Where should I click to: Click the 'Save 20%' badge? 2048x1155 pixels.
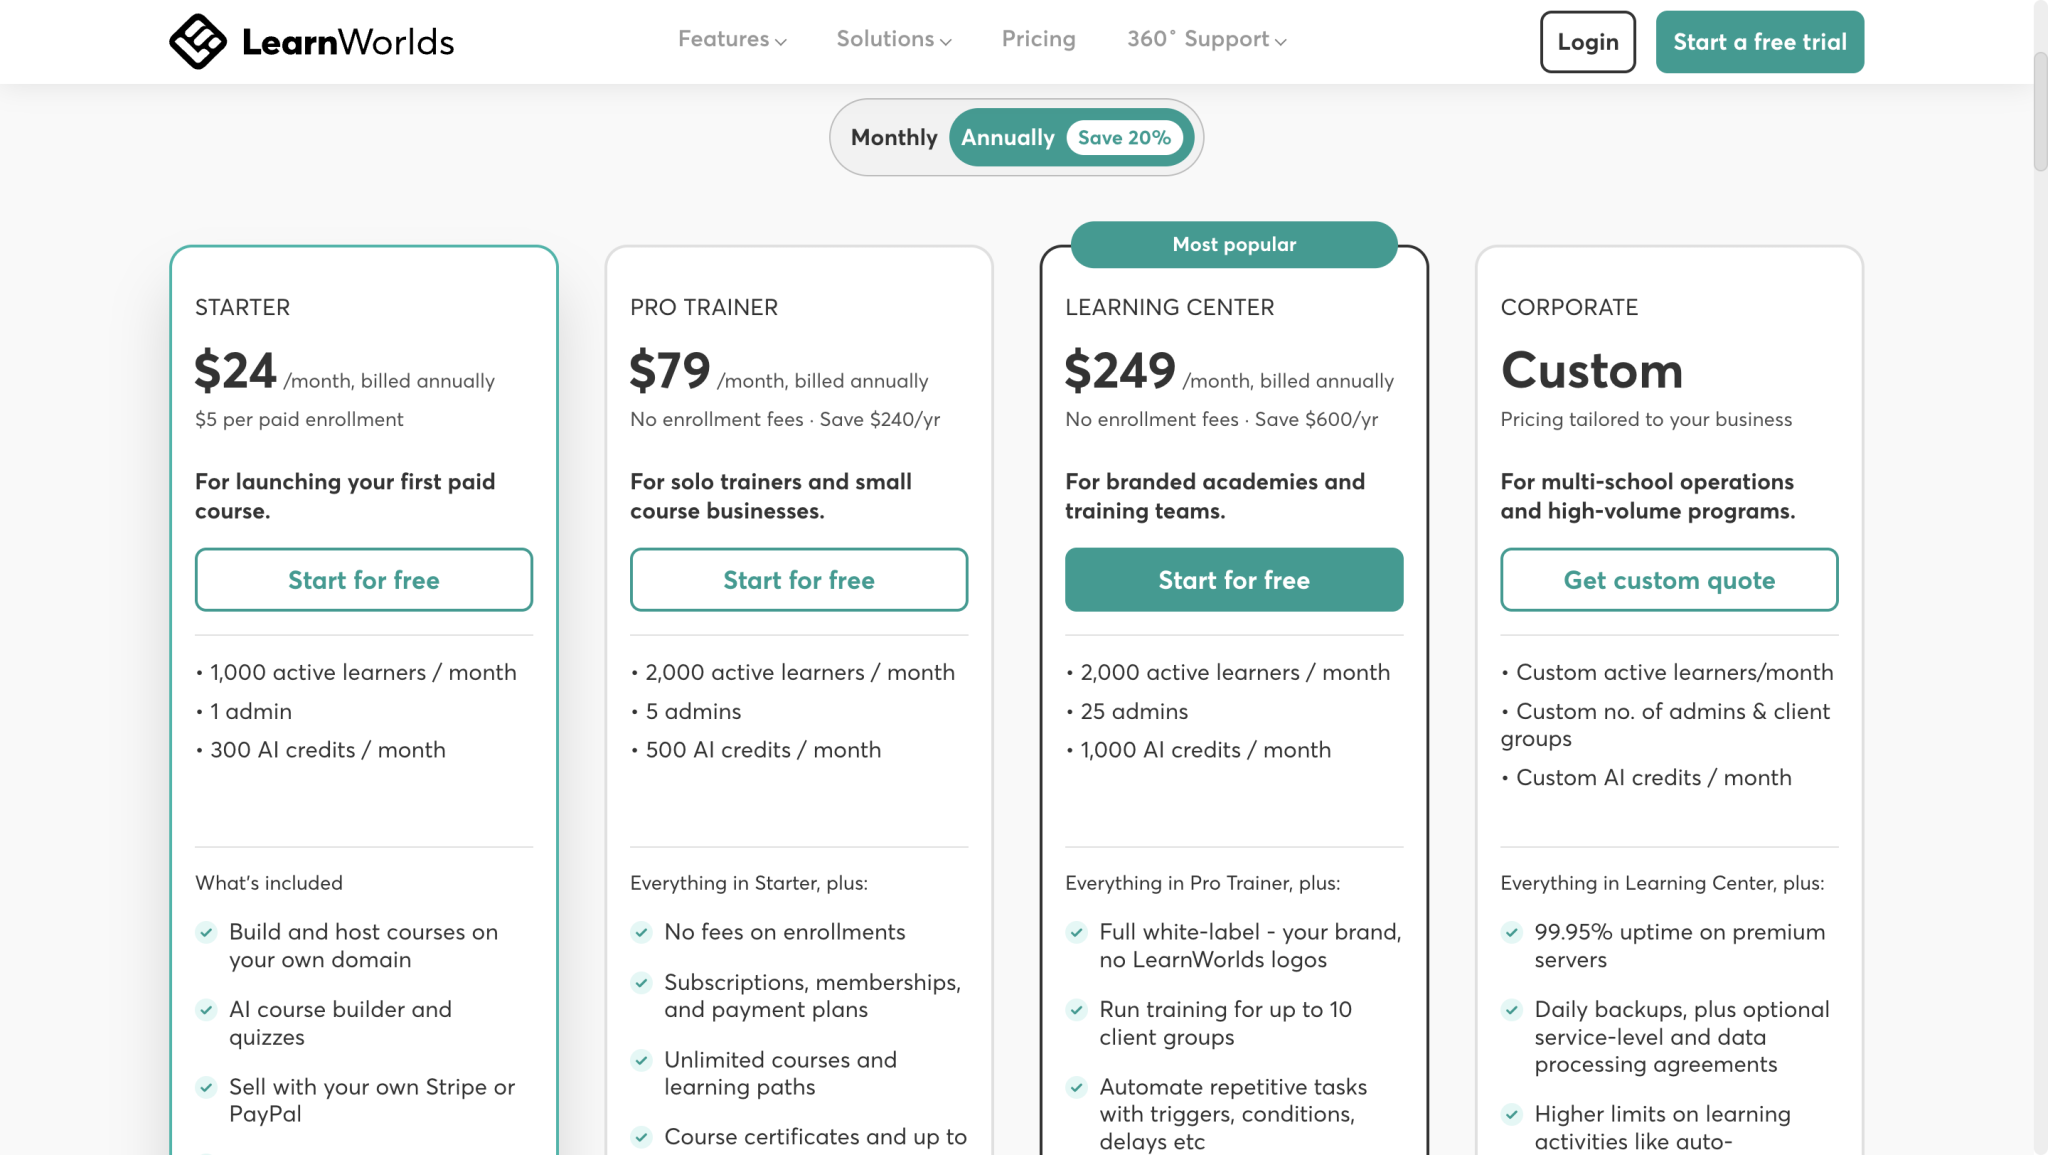pyautogui.click(x=1124, y=138)
